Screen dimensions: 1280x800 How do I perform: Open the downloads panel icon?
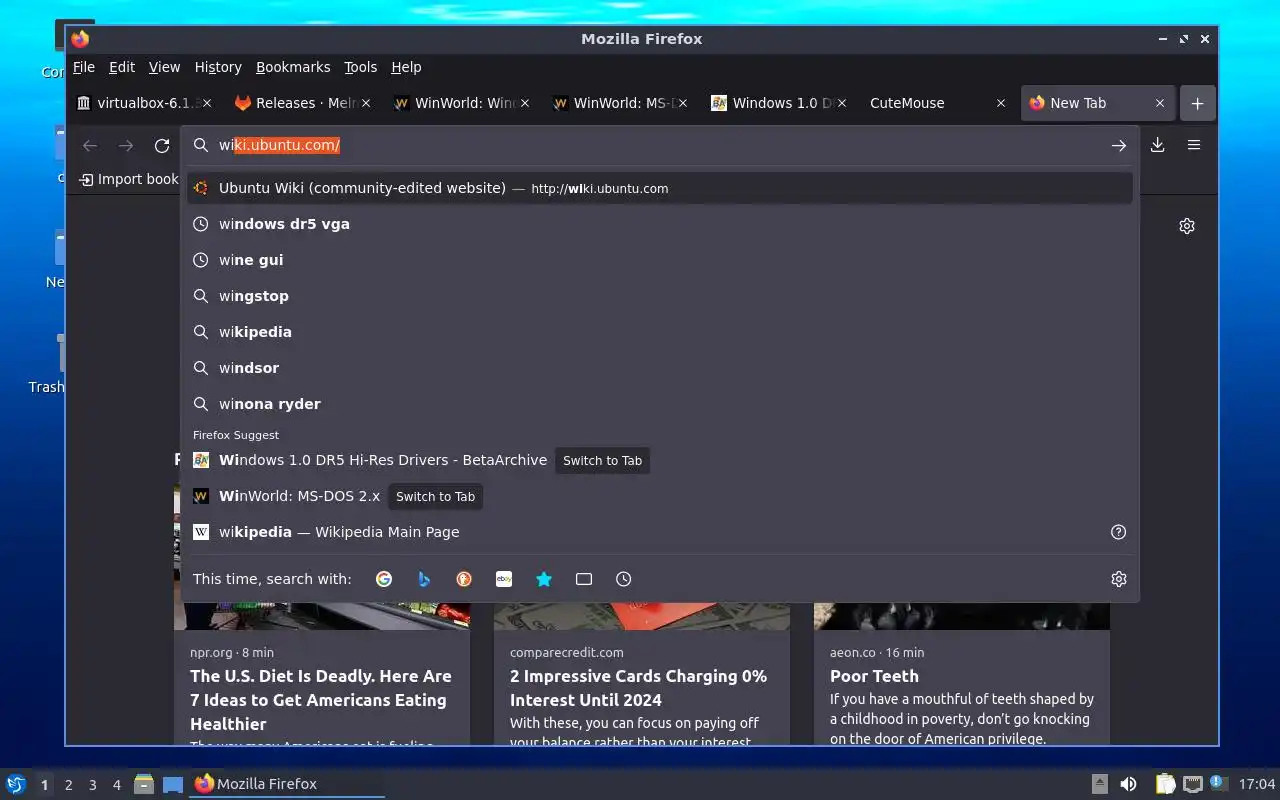[x=1157, y=145]
